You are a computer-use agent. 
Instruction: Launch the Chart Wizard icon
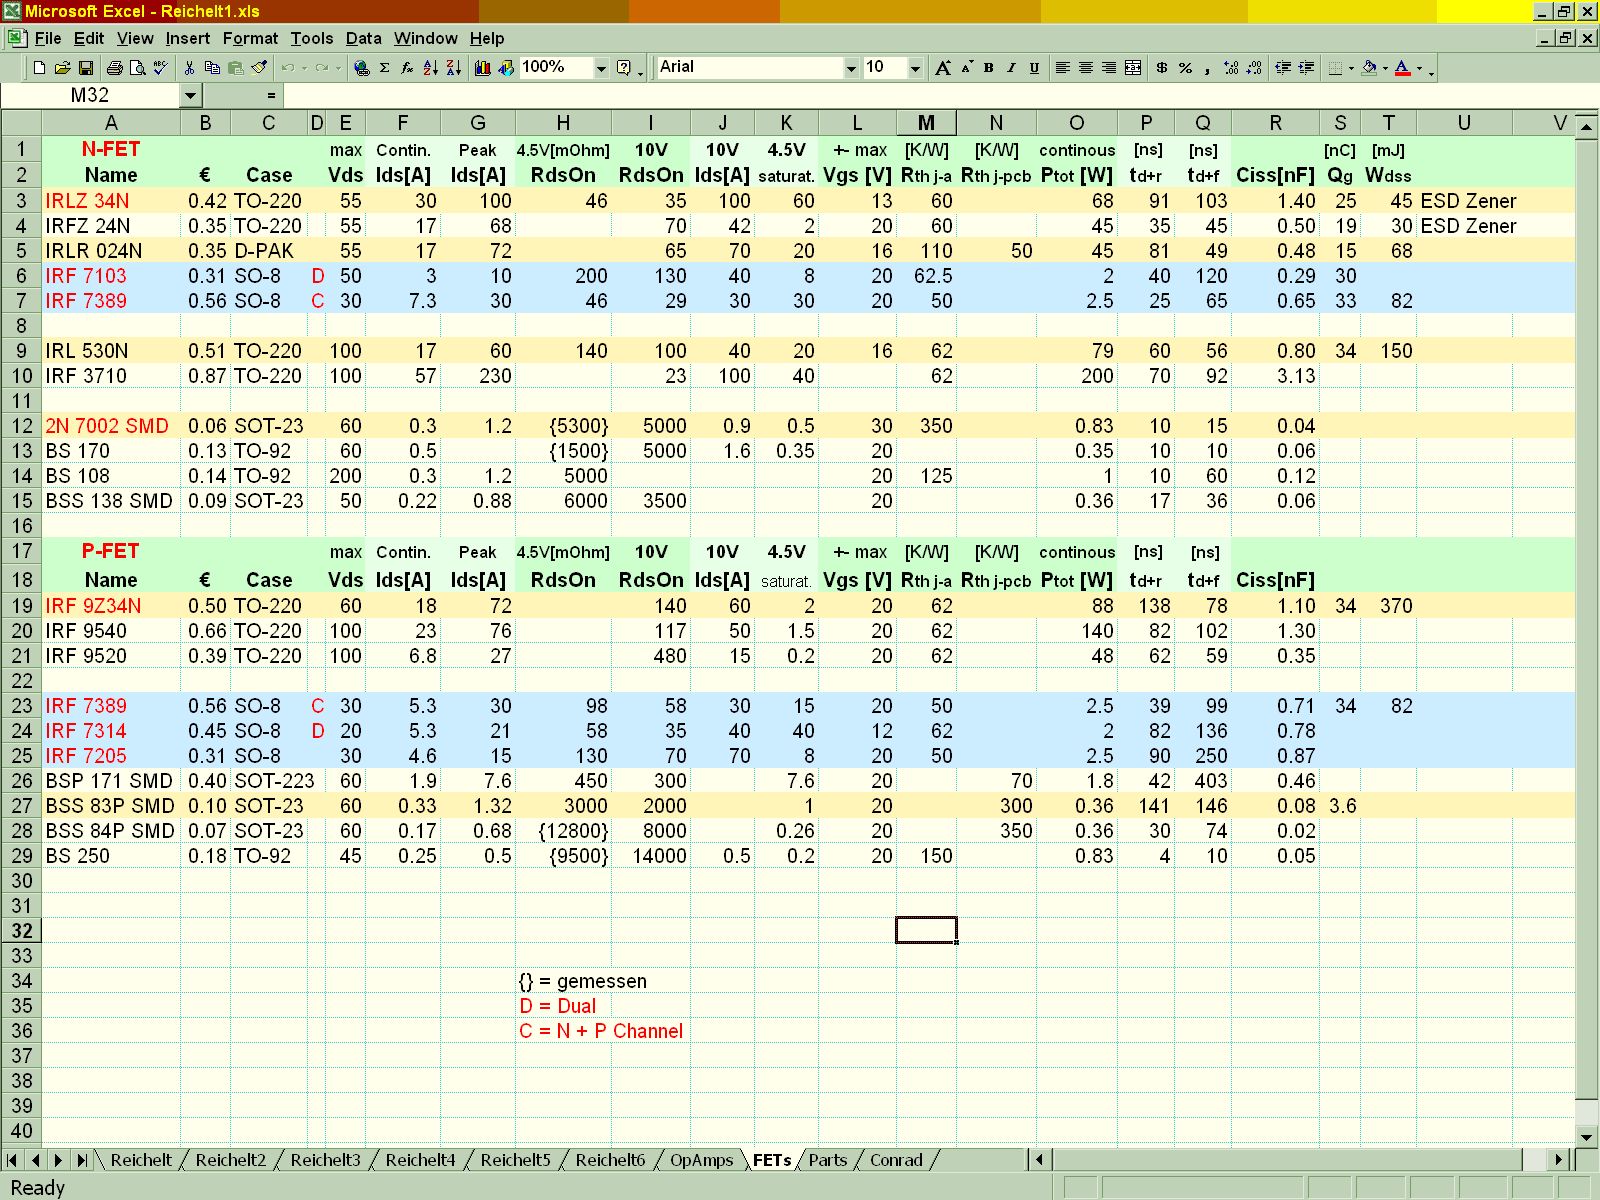[483, 68]
